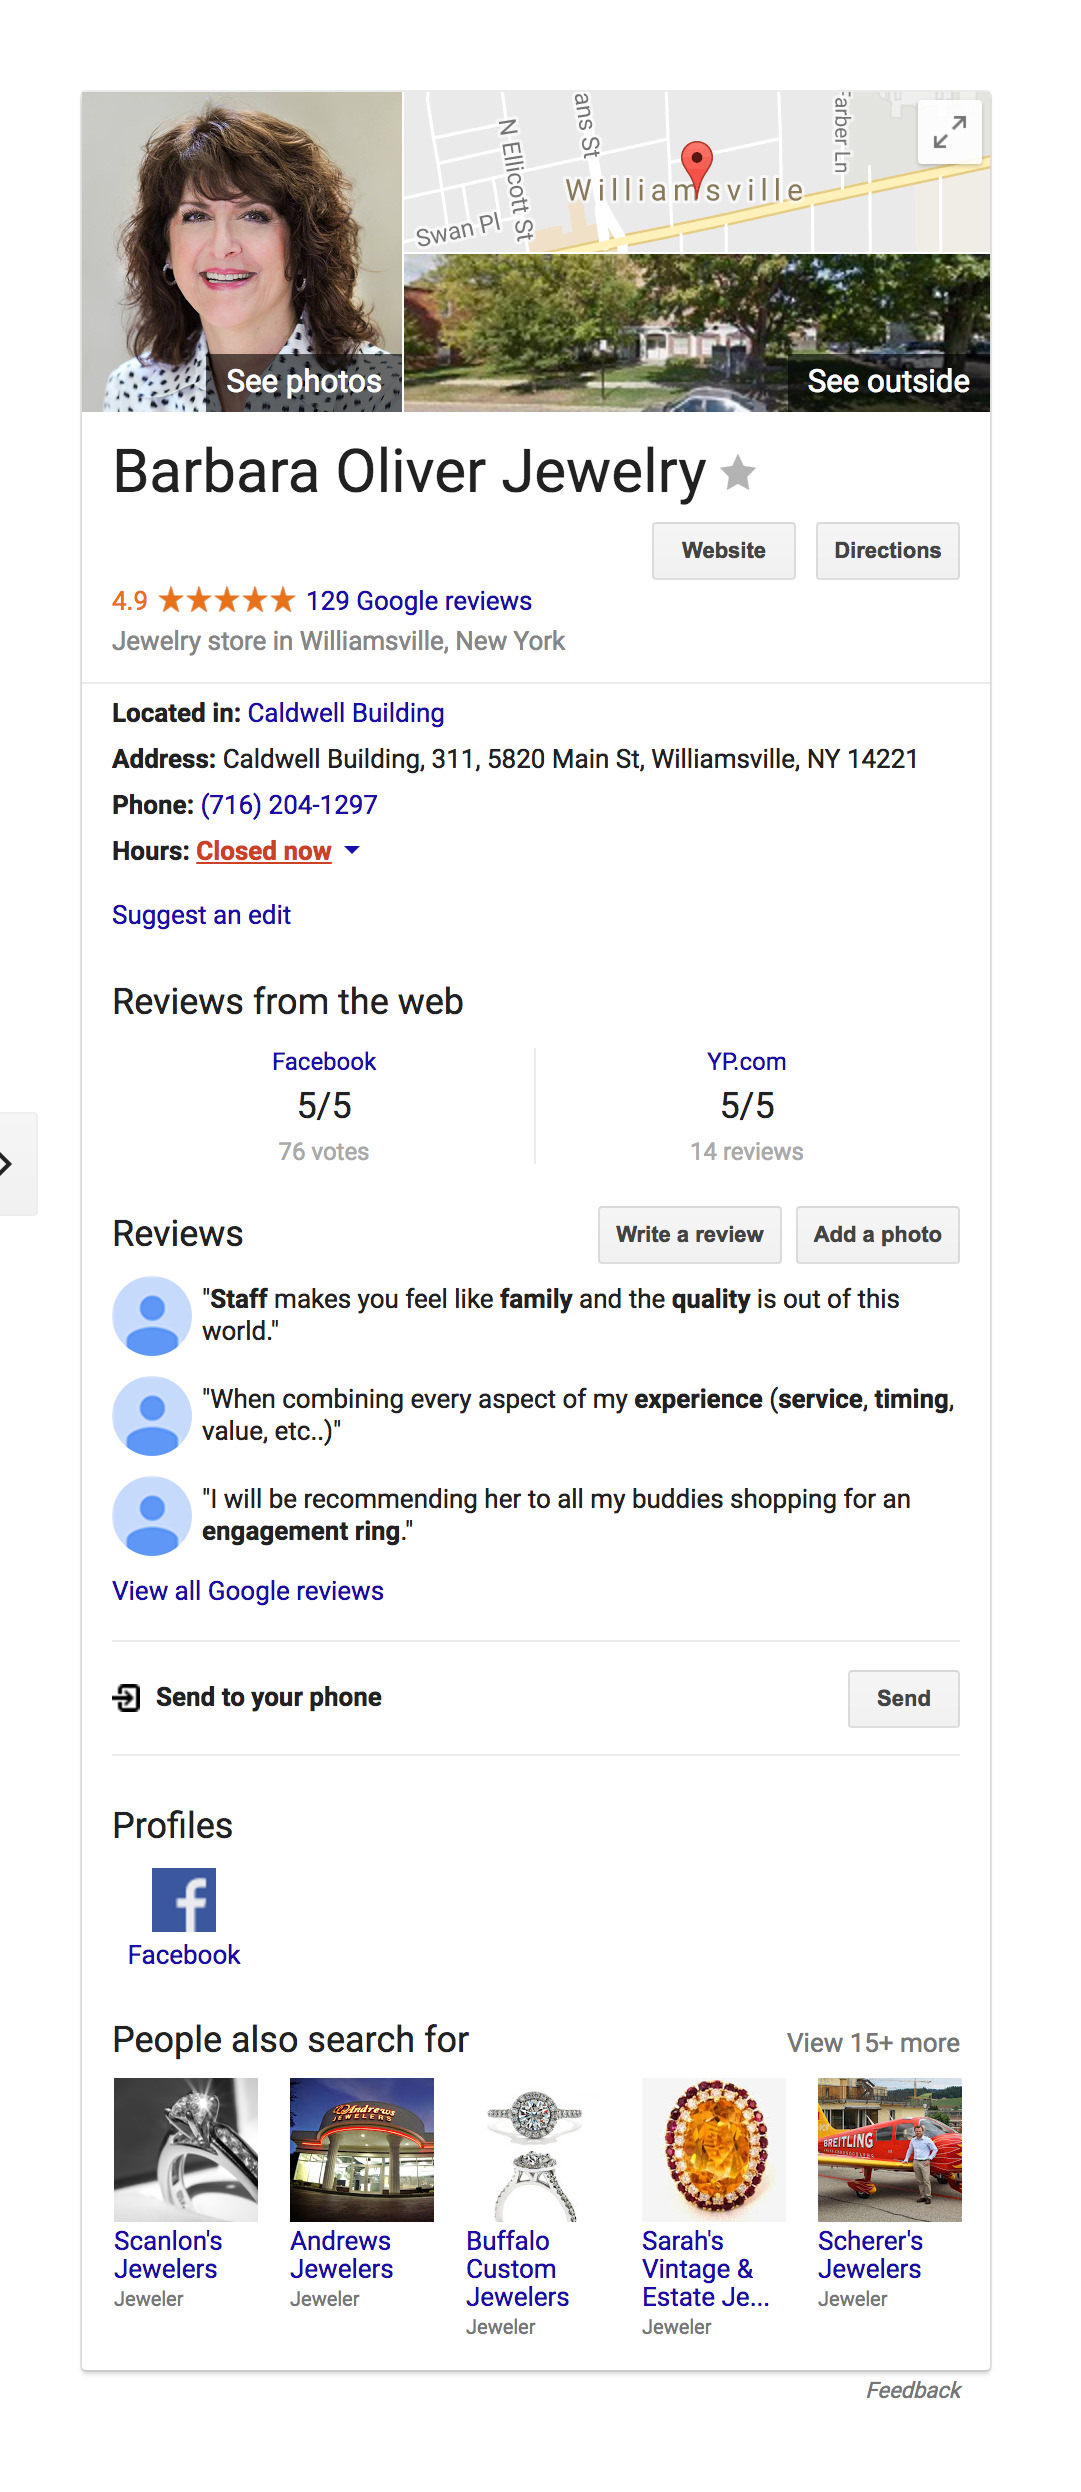Click avatar beside "Staff makes you feel like family" review
This screenshot has height=2492, width=1081.
(152, 1315)
